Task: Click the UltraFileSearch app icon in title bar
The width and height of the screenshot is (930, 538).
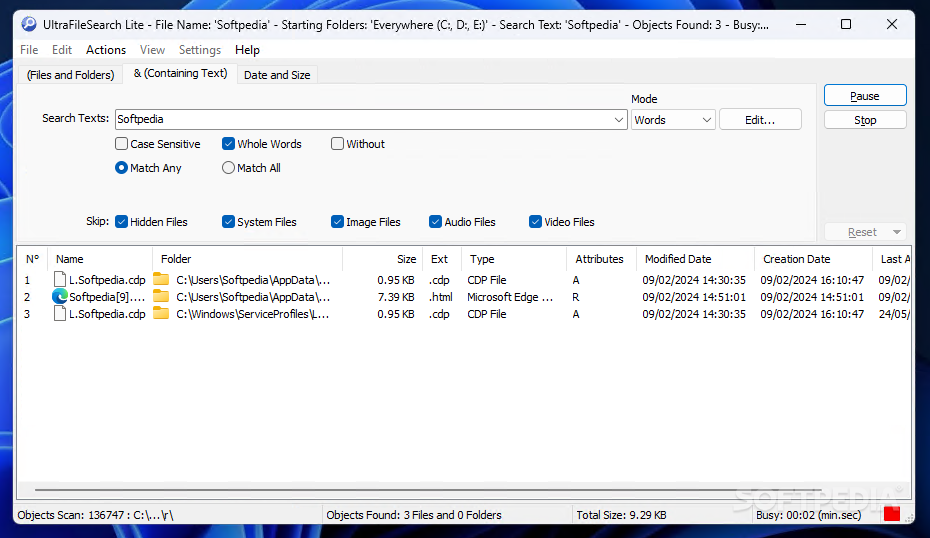Action: [28, 24]
